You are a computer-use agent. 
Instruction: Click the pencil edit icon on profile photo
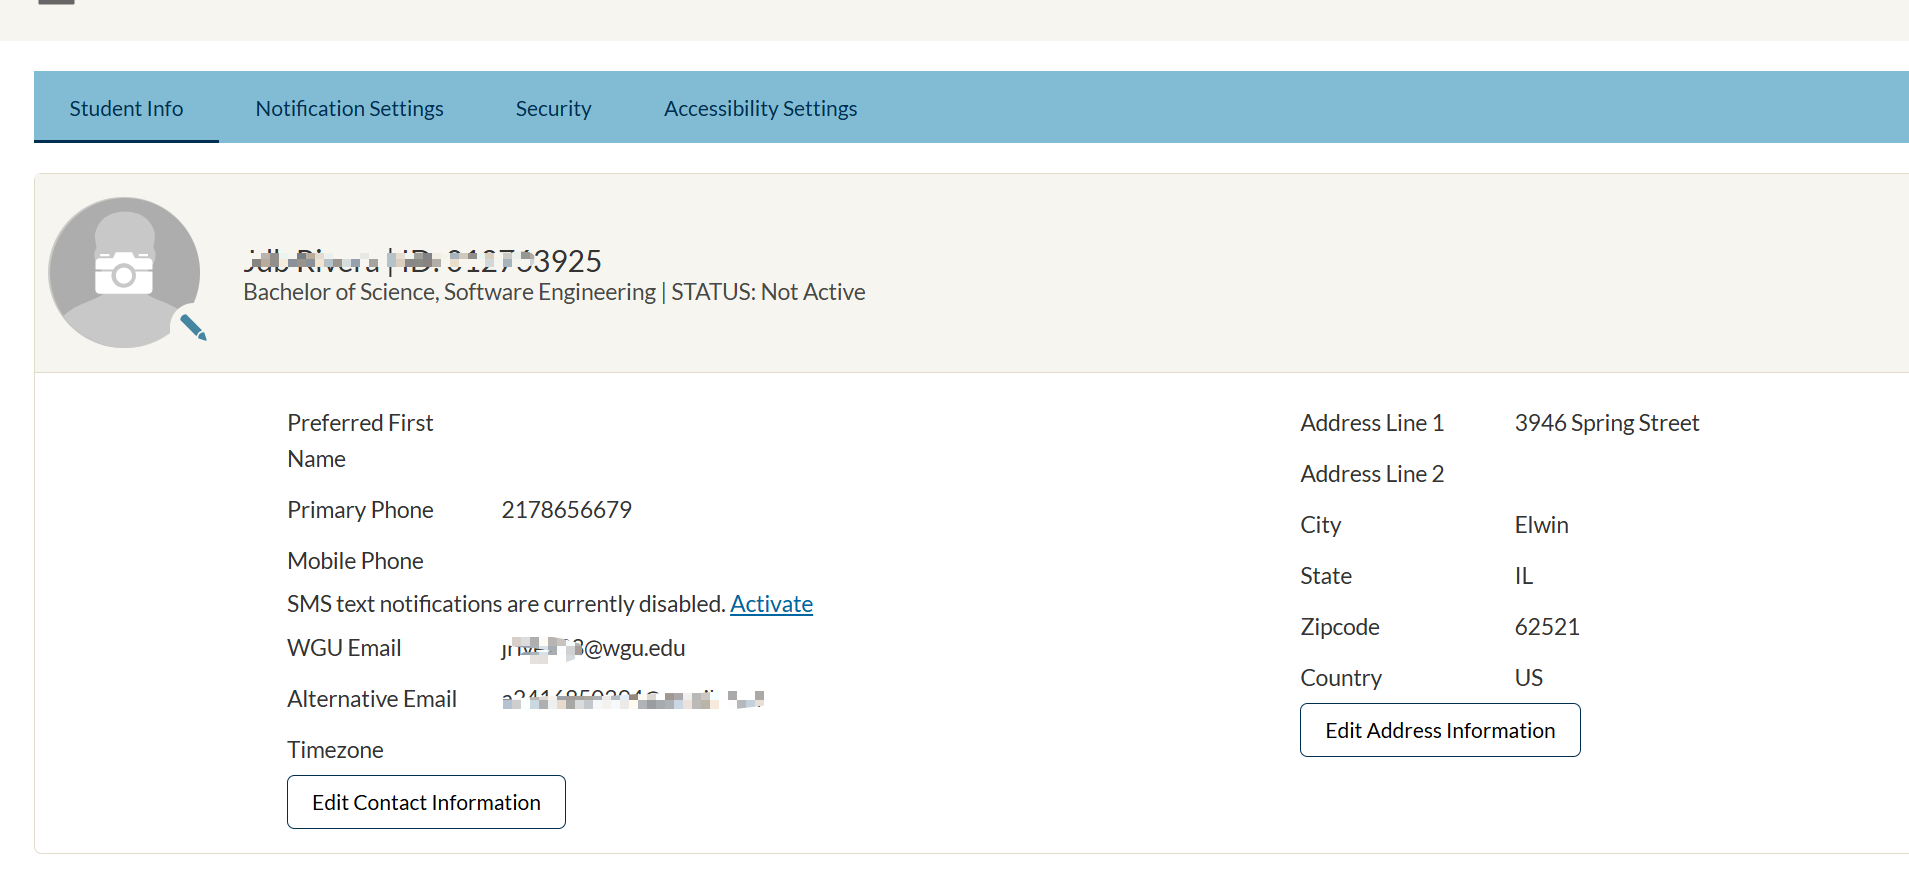click(193, 327)
